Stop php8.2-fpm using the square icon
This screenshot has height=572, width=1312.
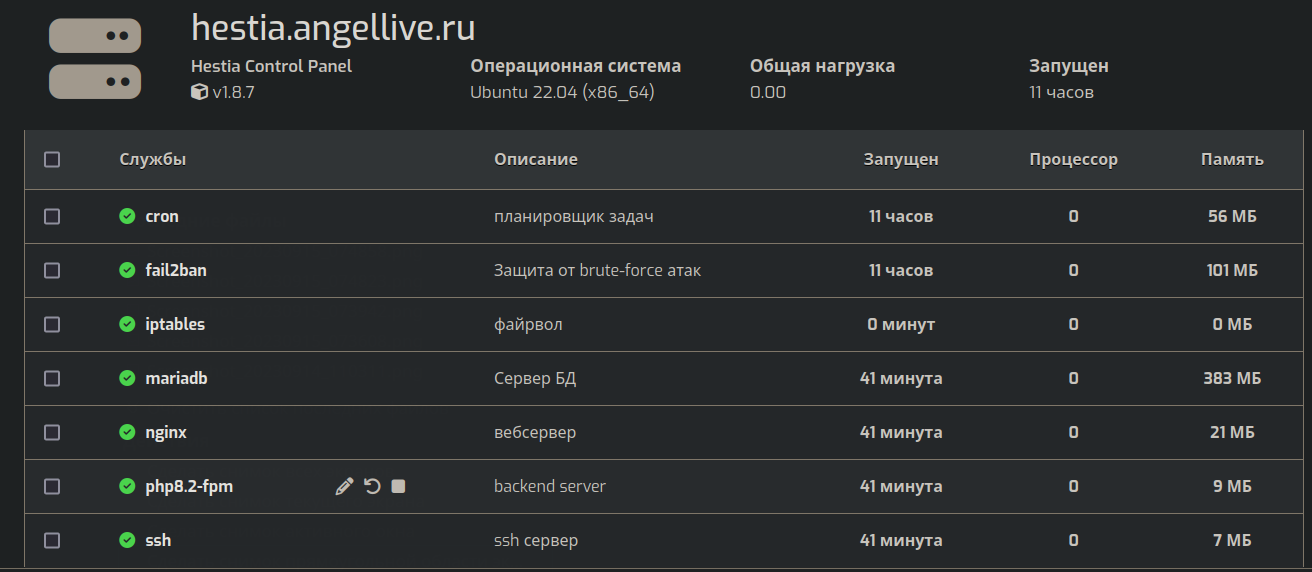point(398,486)
